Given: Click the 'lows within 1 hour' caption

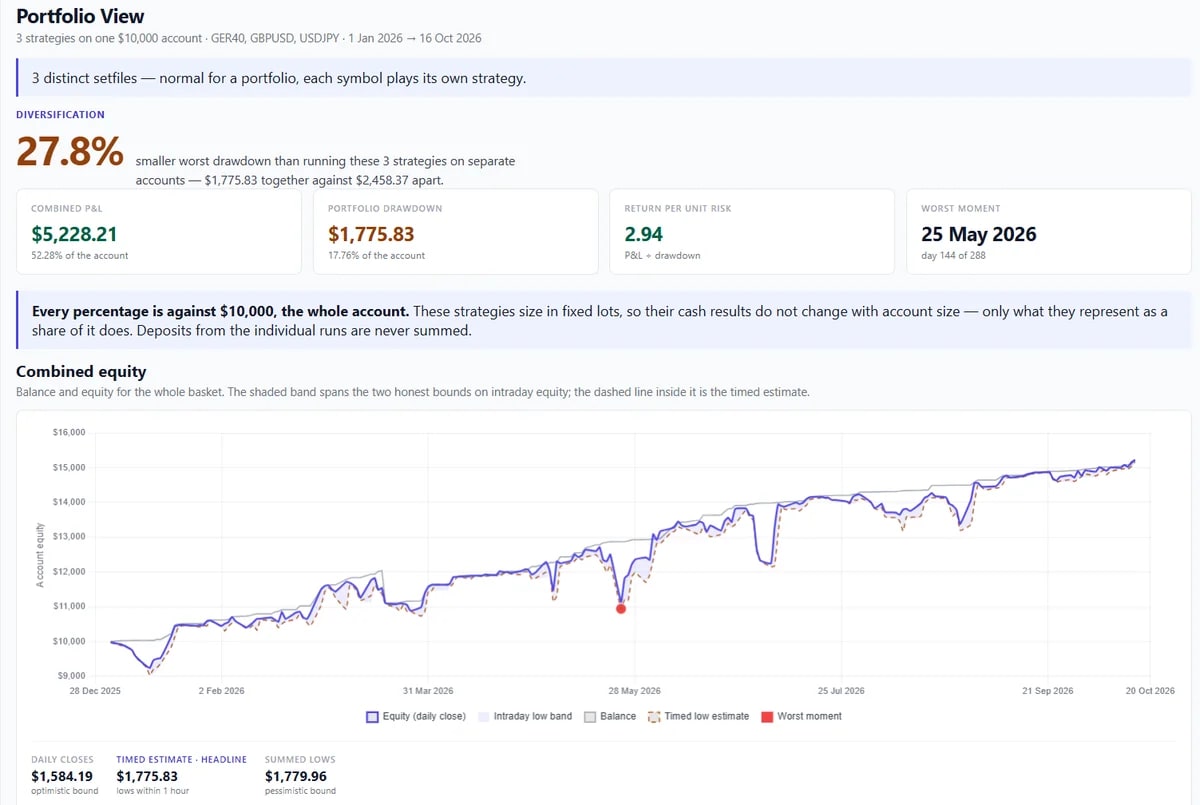Looking at the screenshot, I should coord(153,791).
